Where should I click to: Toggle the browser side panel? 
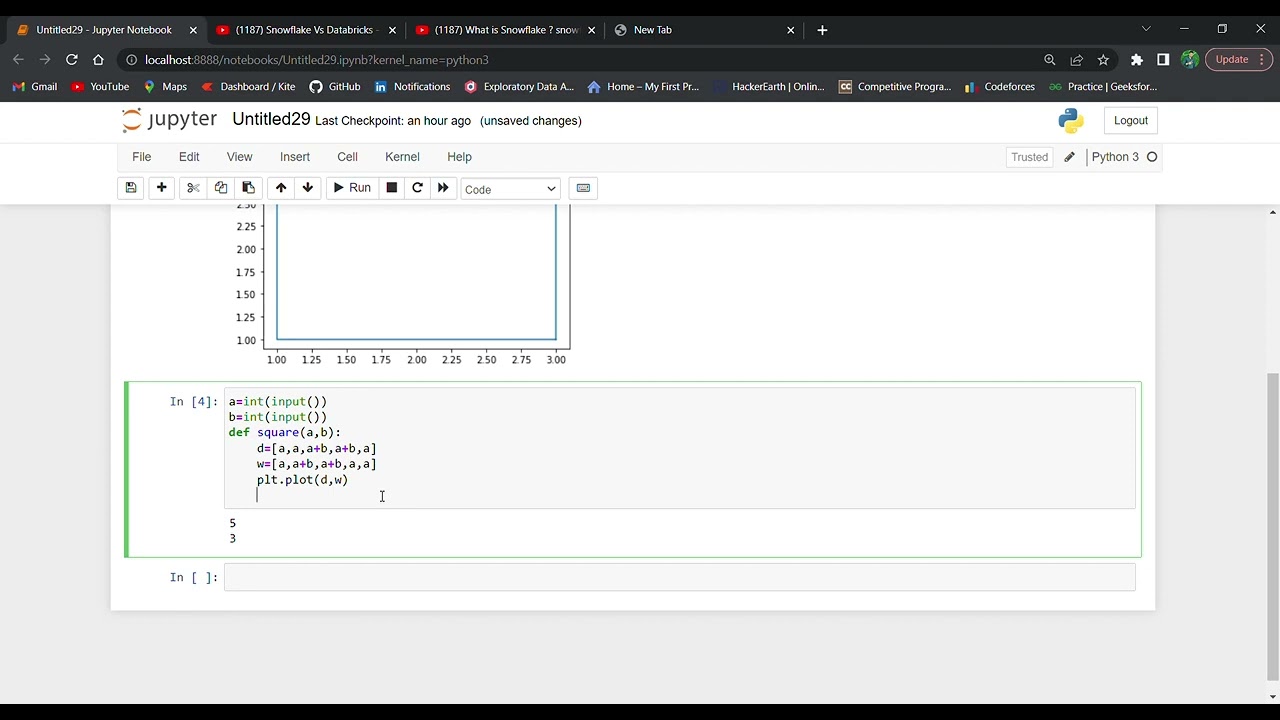point(1163,60)
